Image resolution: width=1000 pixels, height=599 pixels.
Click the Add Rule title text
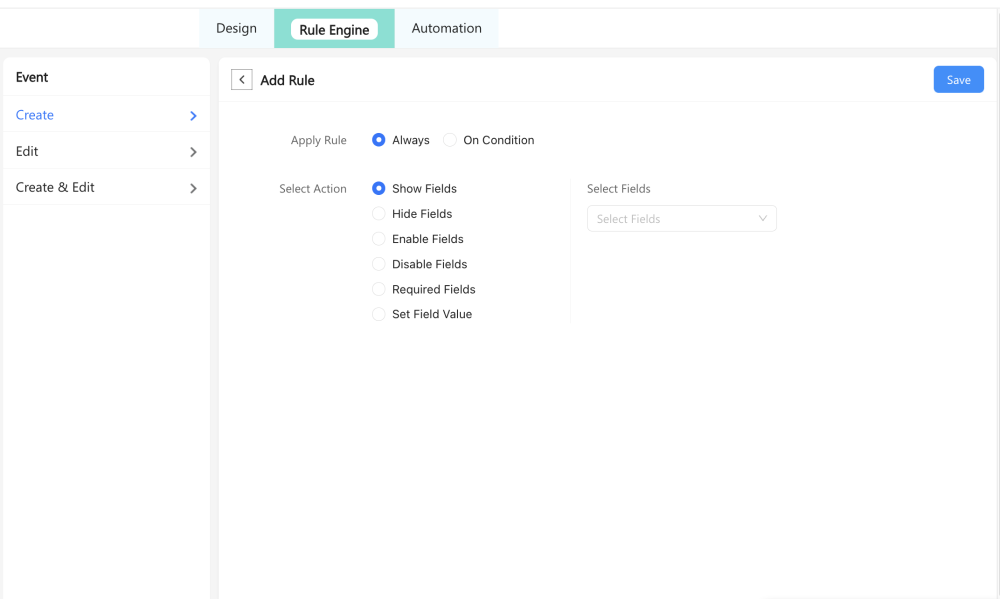(x=287, y=80)
